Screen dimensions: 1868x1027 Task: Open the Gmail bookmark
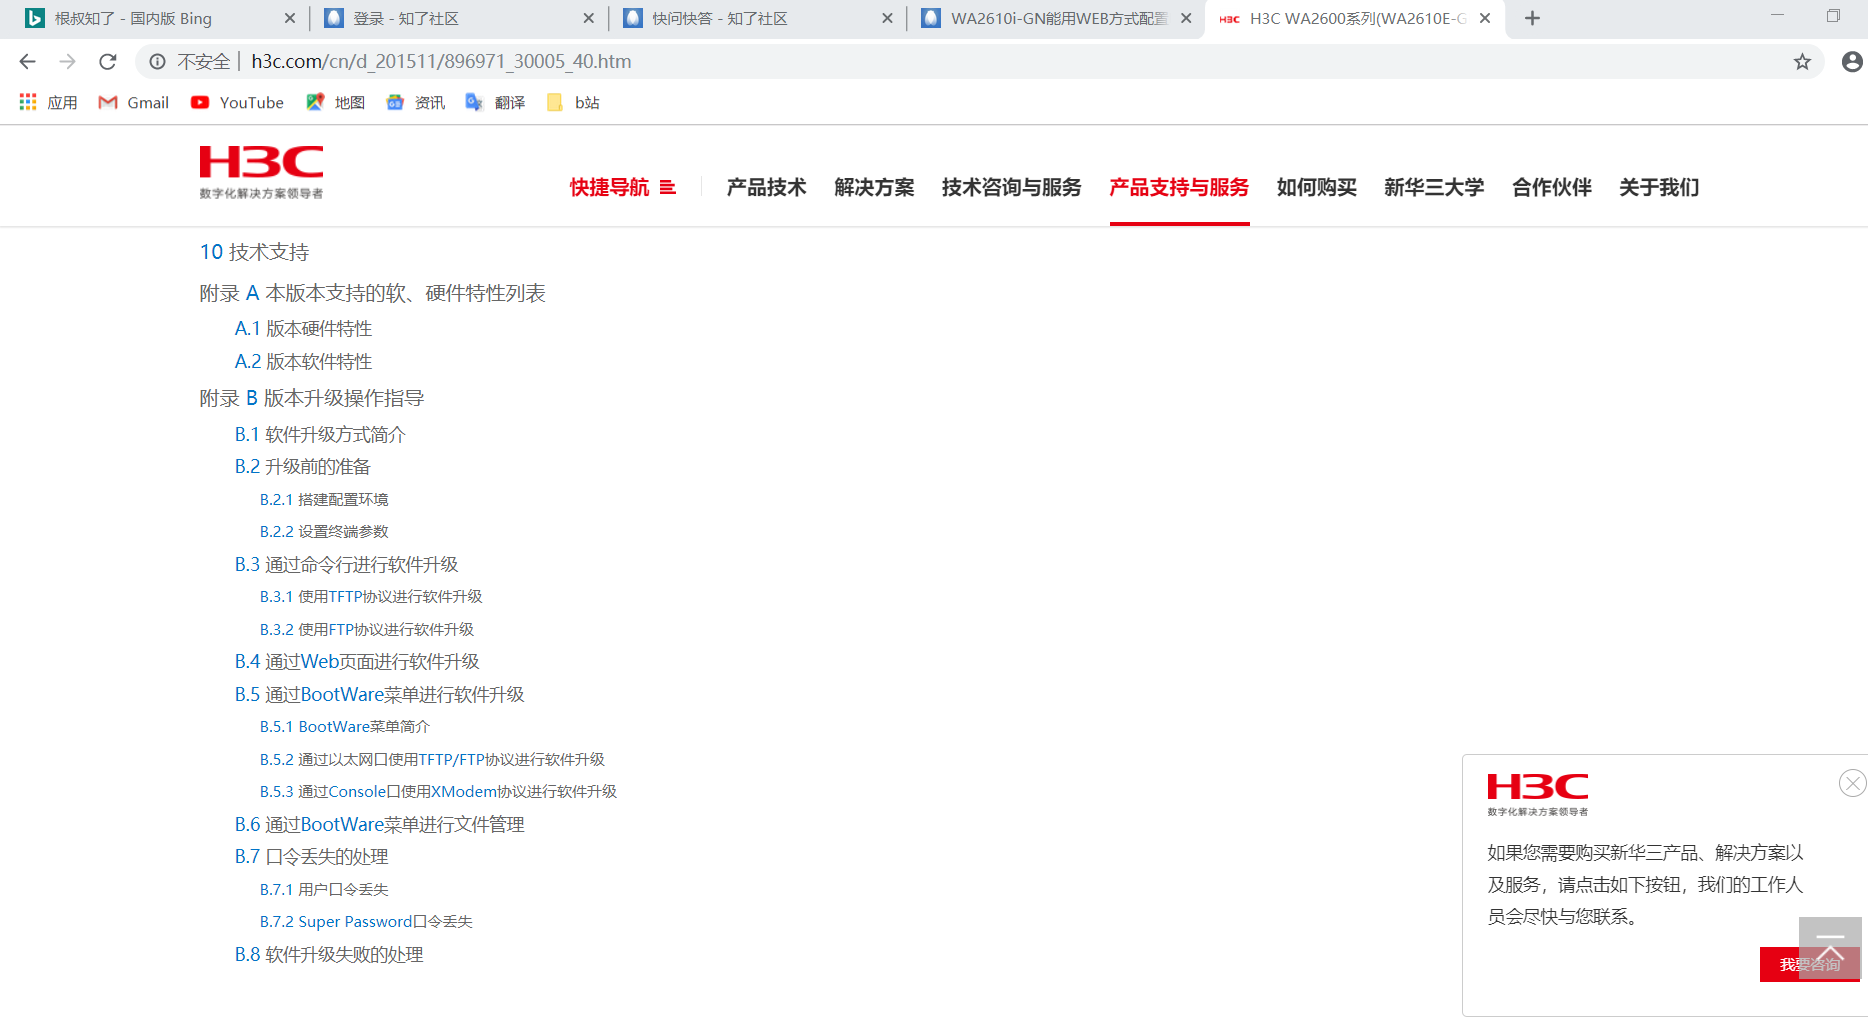tap(133, 102)
